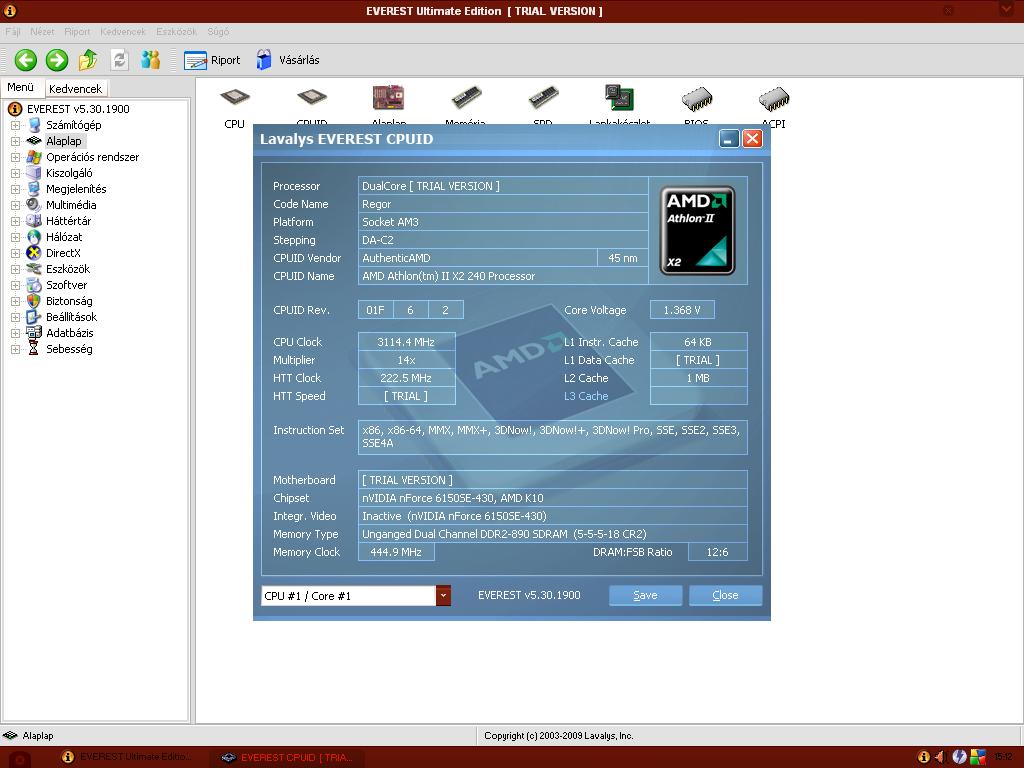Click the Vásárlás purchase button
The image size is (1024, 768).
[x=287, y=60]
